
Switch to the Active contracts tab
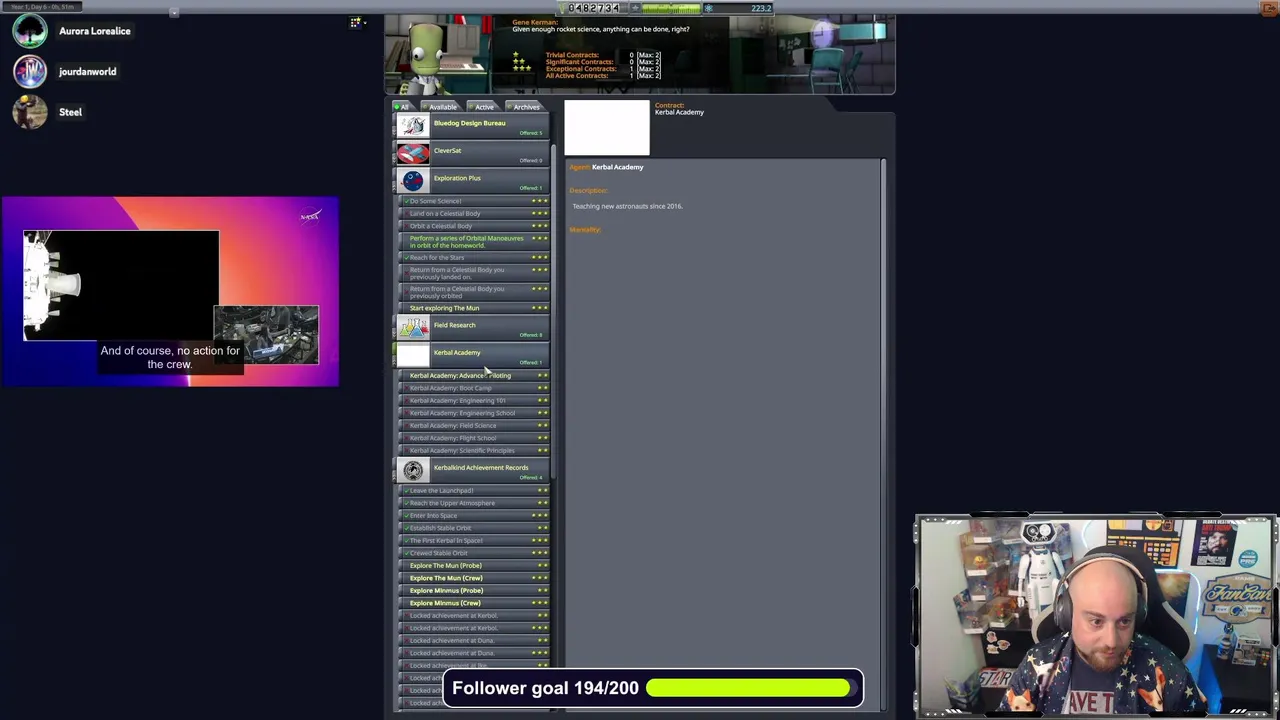pos(484,107)
